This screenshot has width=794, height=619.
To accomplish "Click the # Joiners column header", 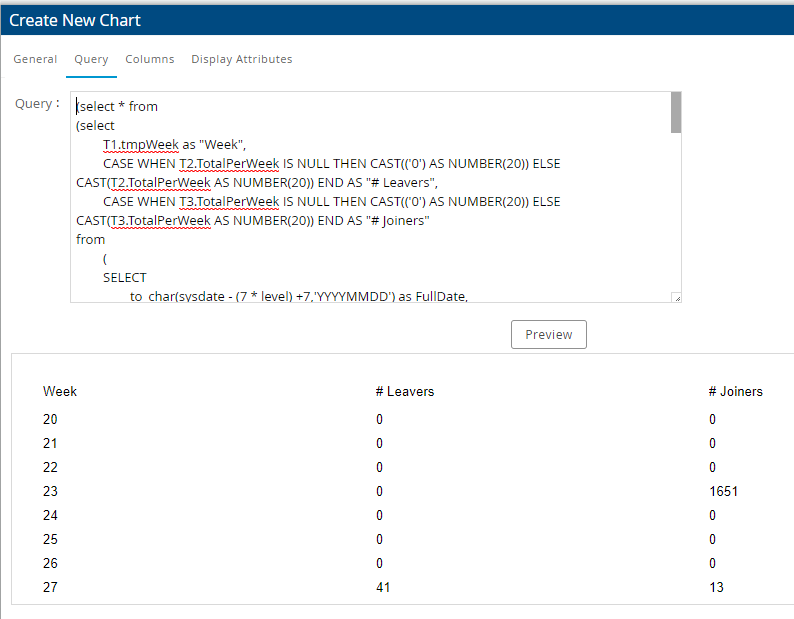I will [735, 391].
